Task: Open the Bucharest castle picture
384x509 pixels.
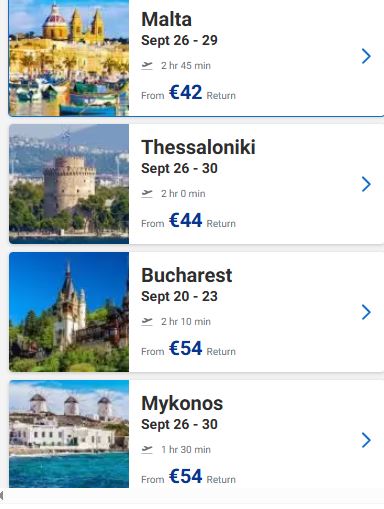Action: (69, 312)
